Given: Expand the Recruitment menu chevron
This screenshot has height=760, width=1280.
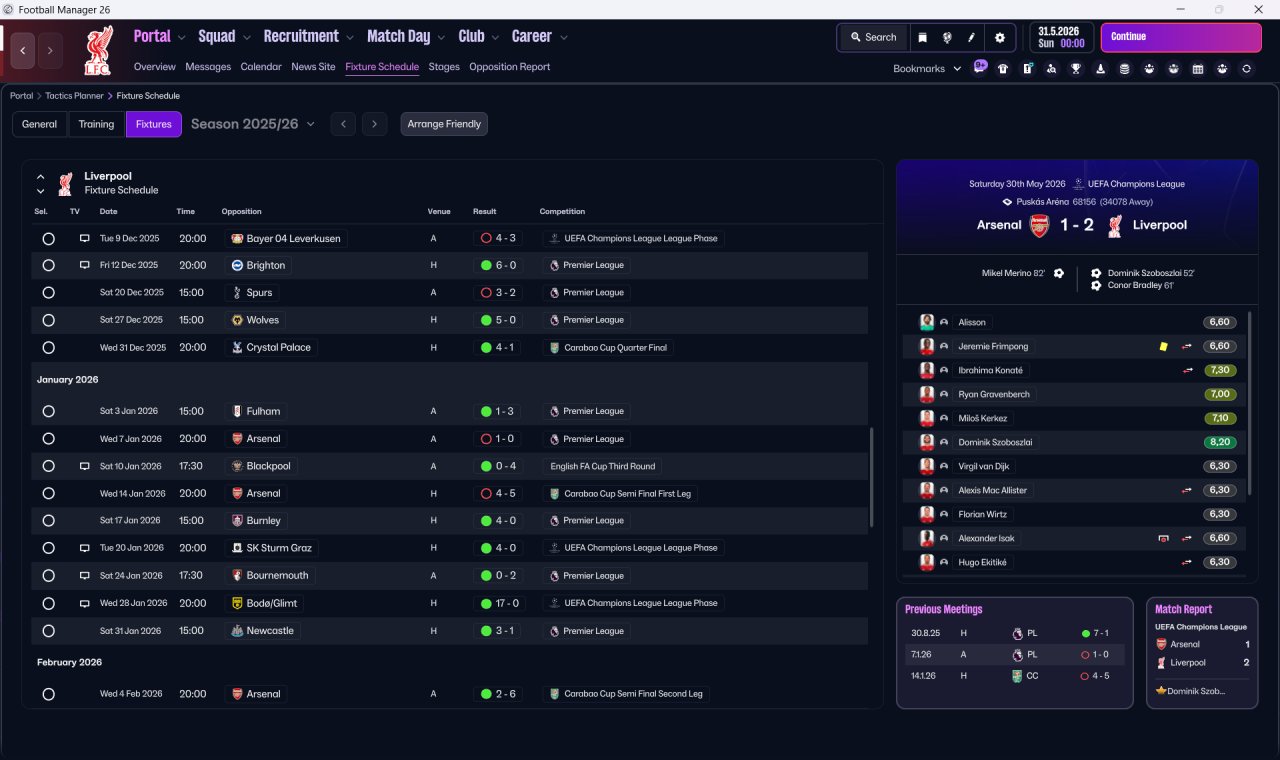Looking at the screenshot, I should [x=350, y=38].
